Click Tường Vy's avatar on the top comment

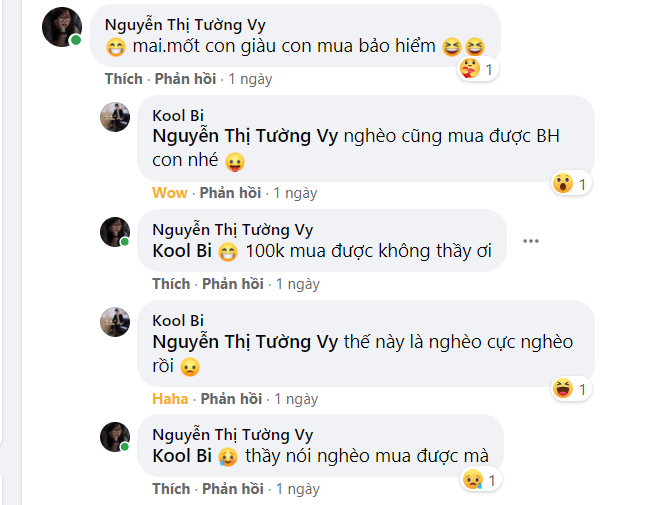[62, 26]
